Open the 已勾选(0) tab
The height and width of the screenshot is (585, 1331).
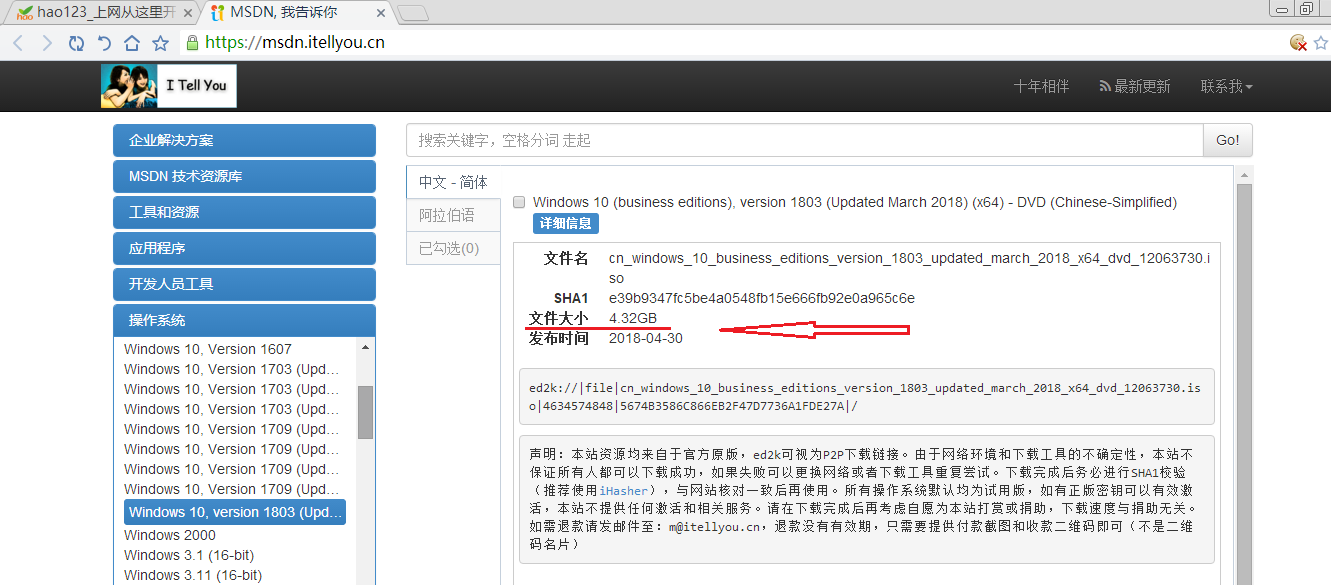[x=449, y=248]
